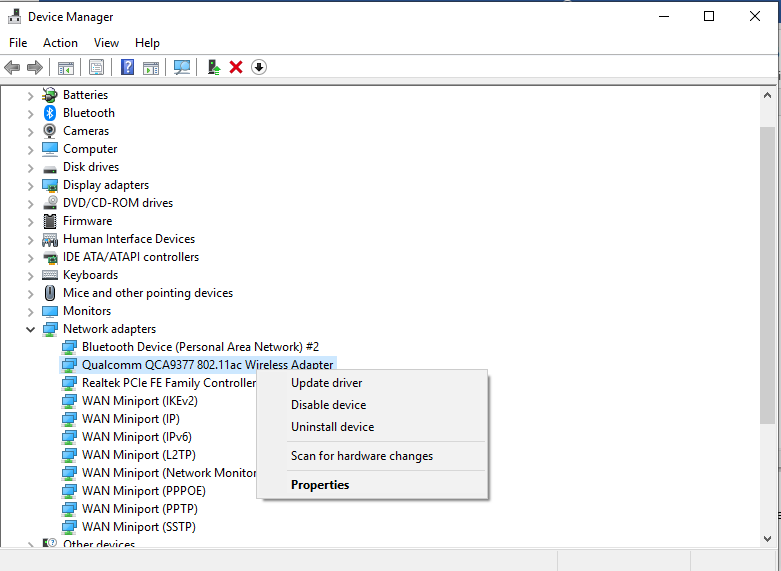Select the Disk drives icon
Screen dimensions: 781x571
coord(50,169)
